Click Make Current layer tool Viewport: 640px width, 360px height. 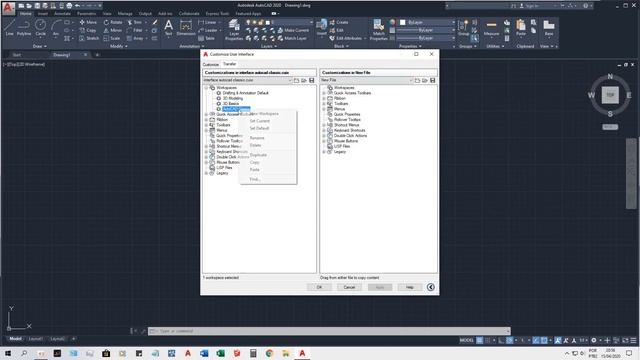(293, 30)
